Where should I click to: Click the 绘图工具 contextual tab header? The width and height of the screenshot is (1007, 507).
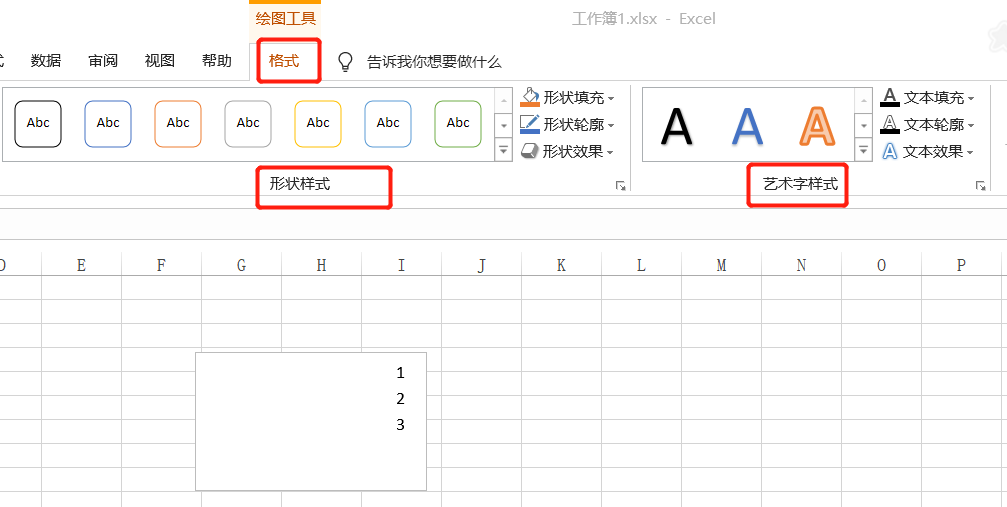(285, 18)
